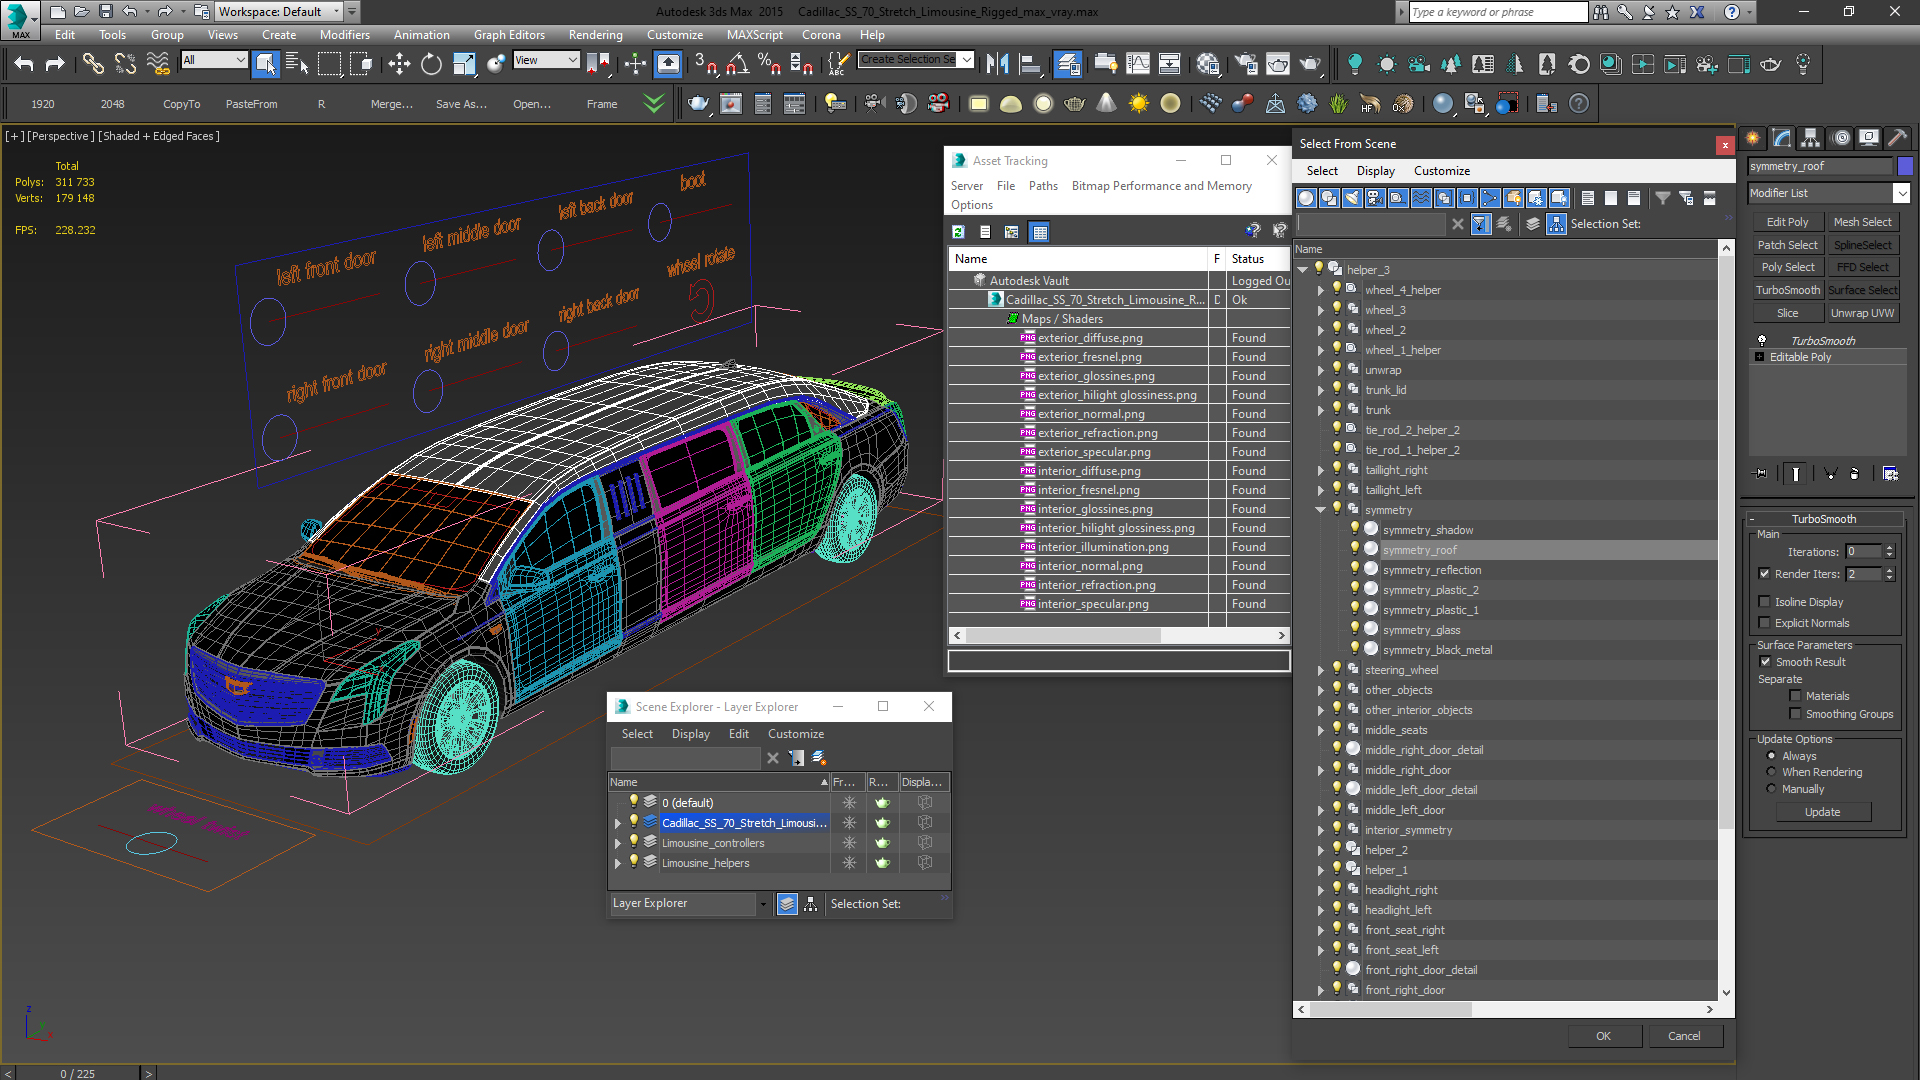Enable Smoothing Groups checkbox
Image resolution: width=1920 pixels, height=1080 pixels.
coord(1796,714)
